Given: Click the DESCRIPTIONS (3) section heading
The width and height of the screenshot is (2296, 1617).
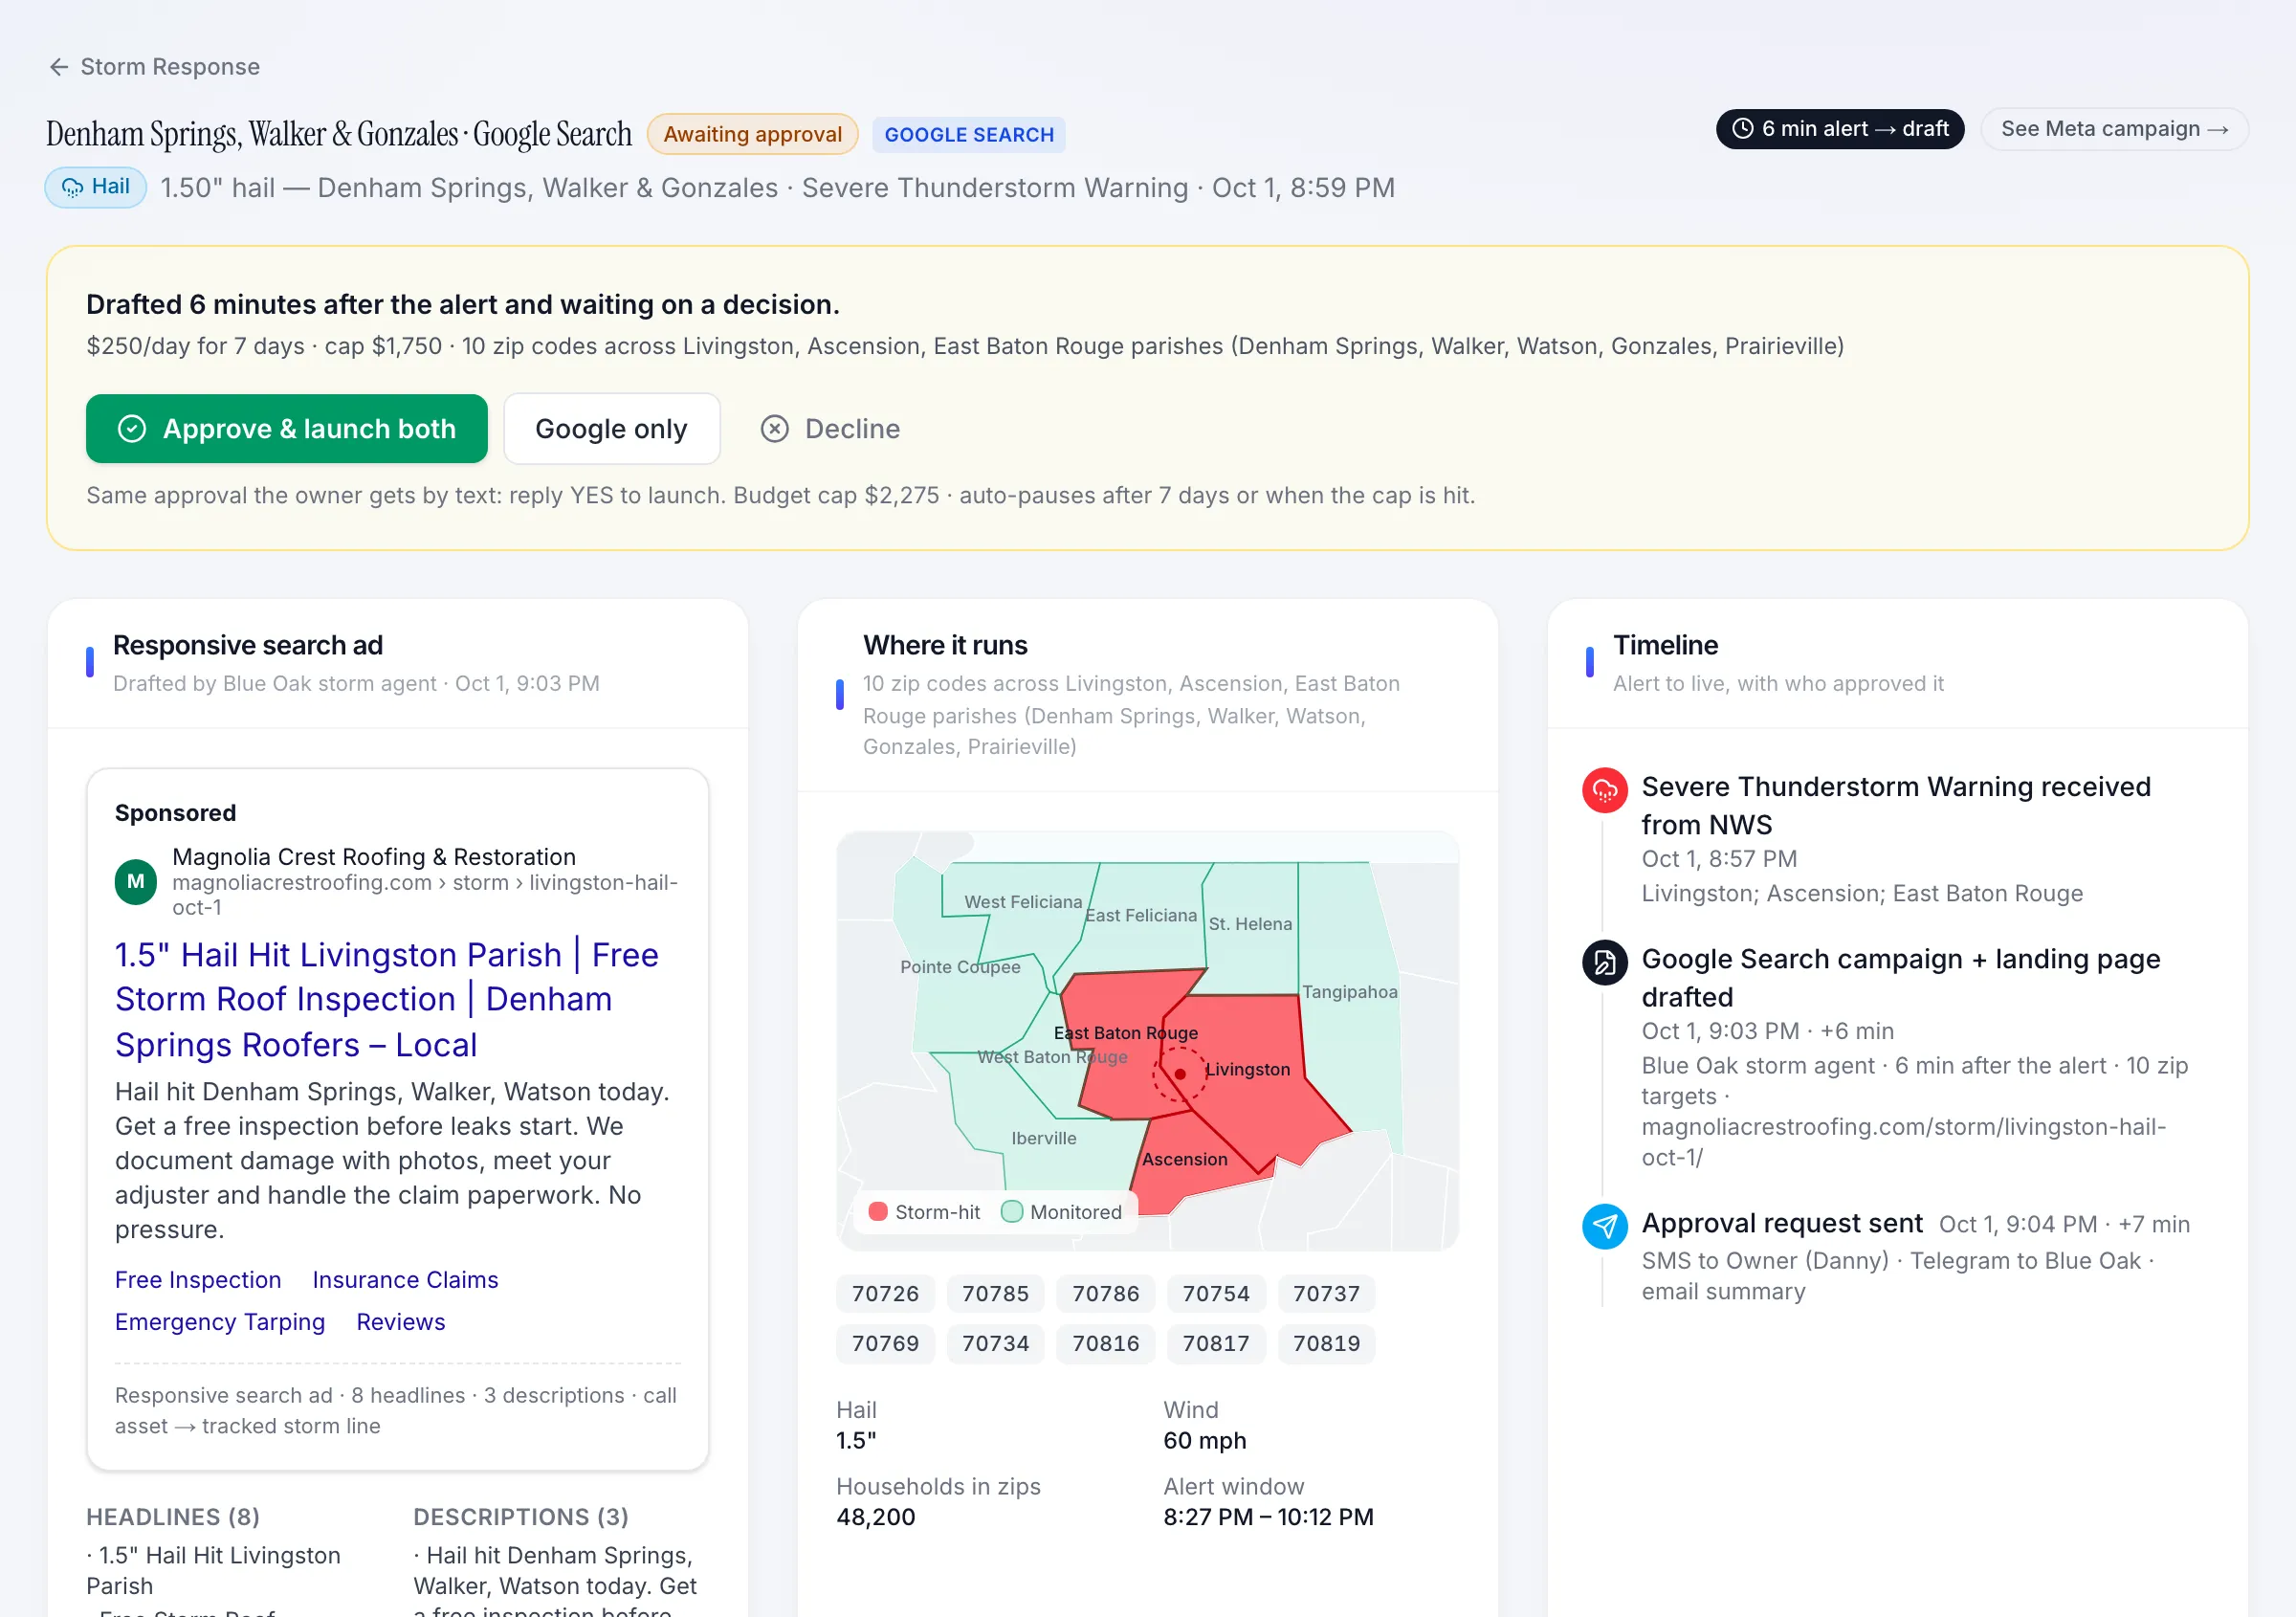Looking at the screenshot, I should (521, 1517).
